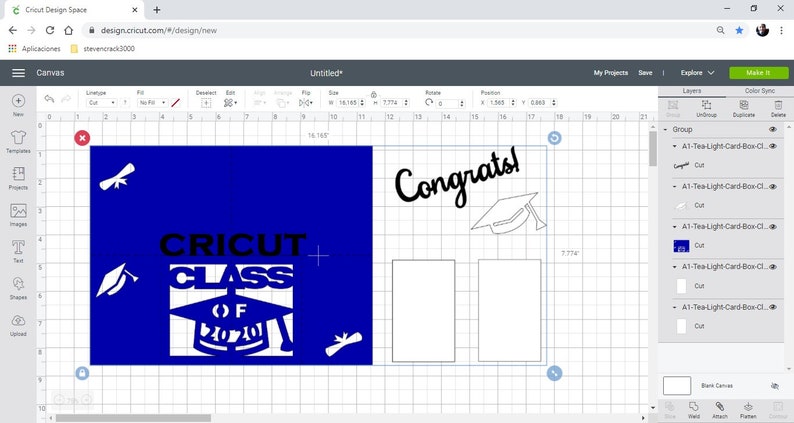
Task: Go back with browser Back button
Action: pyautogui.click(x=13, y=30)
